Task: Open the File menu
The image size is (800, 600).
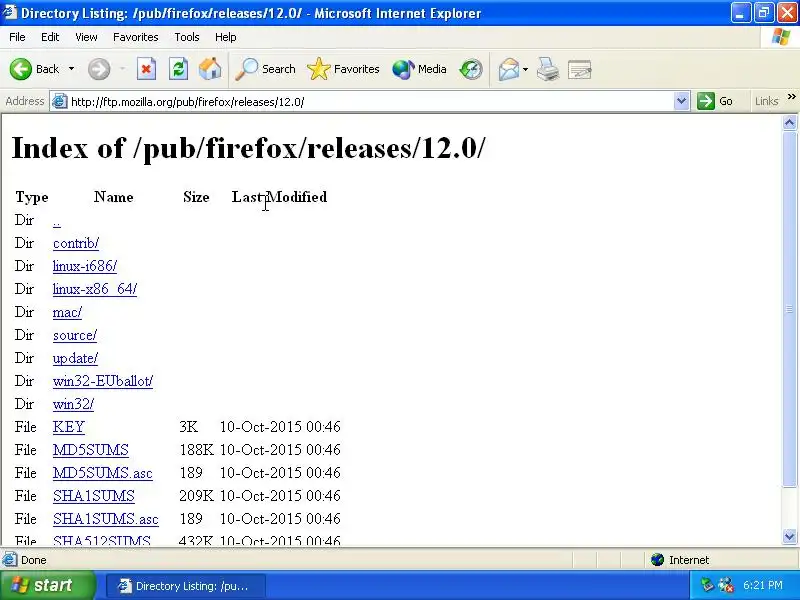Action: coord(17,37)
